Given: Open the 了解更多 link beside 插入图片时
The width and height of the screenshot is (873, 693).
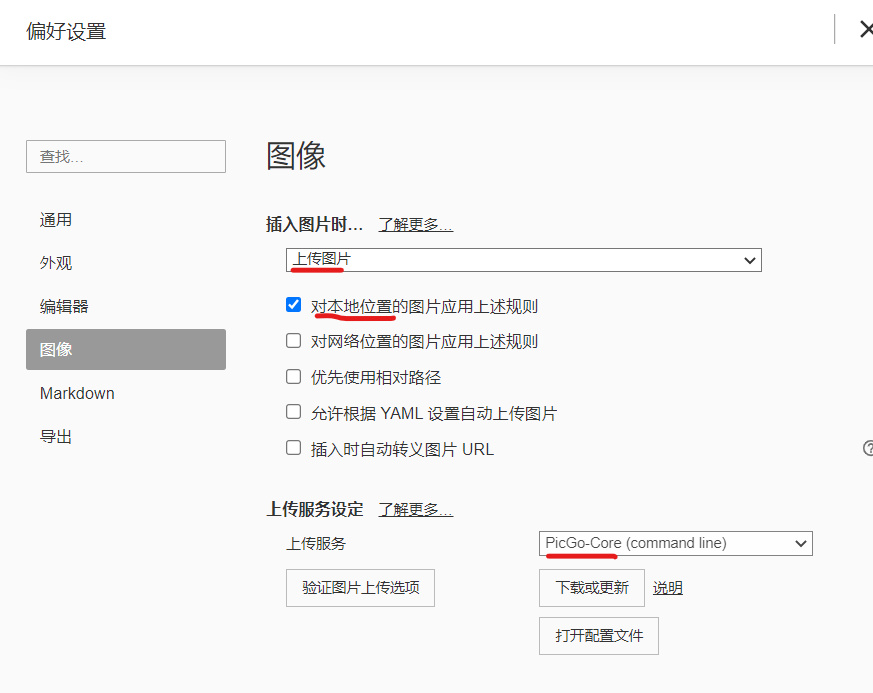Looking at the screenshot, I should (x=414, y=224).
